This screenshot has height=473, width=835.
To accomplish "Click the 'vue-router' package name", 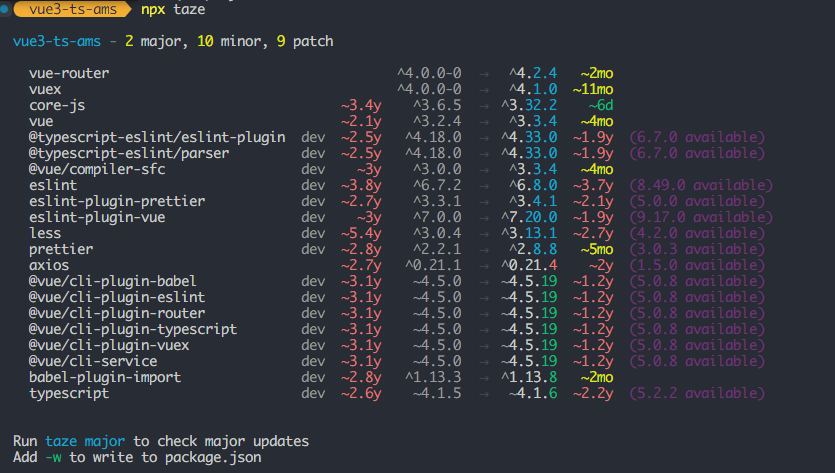I will (69, 73).
